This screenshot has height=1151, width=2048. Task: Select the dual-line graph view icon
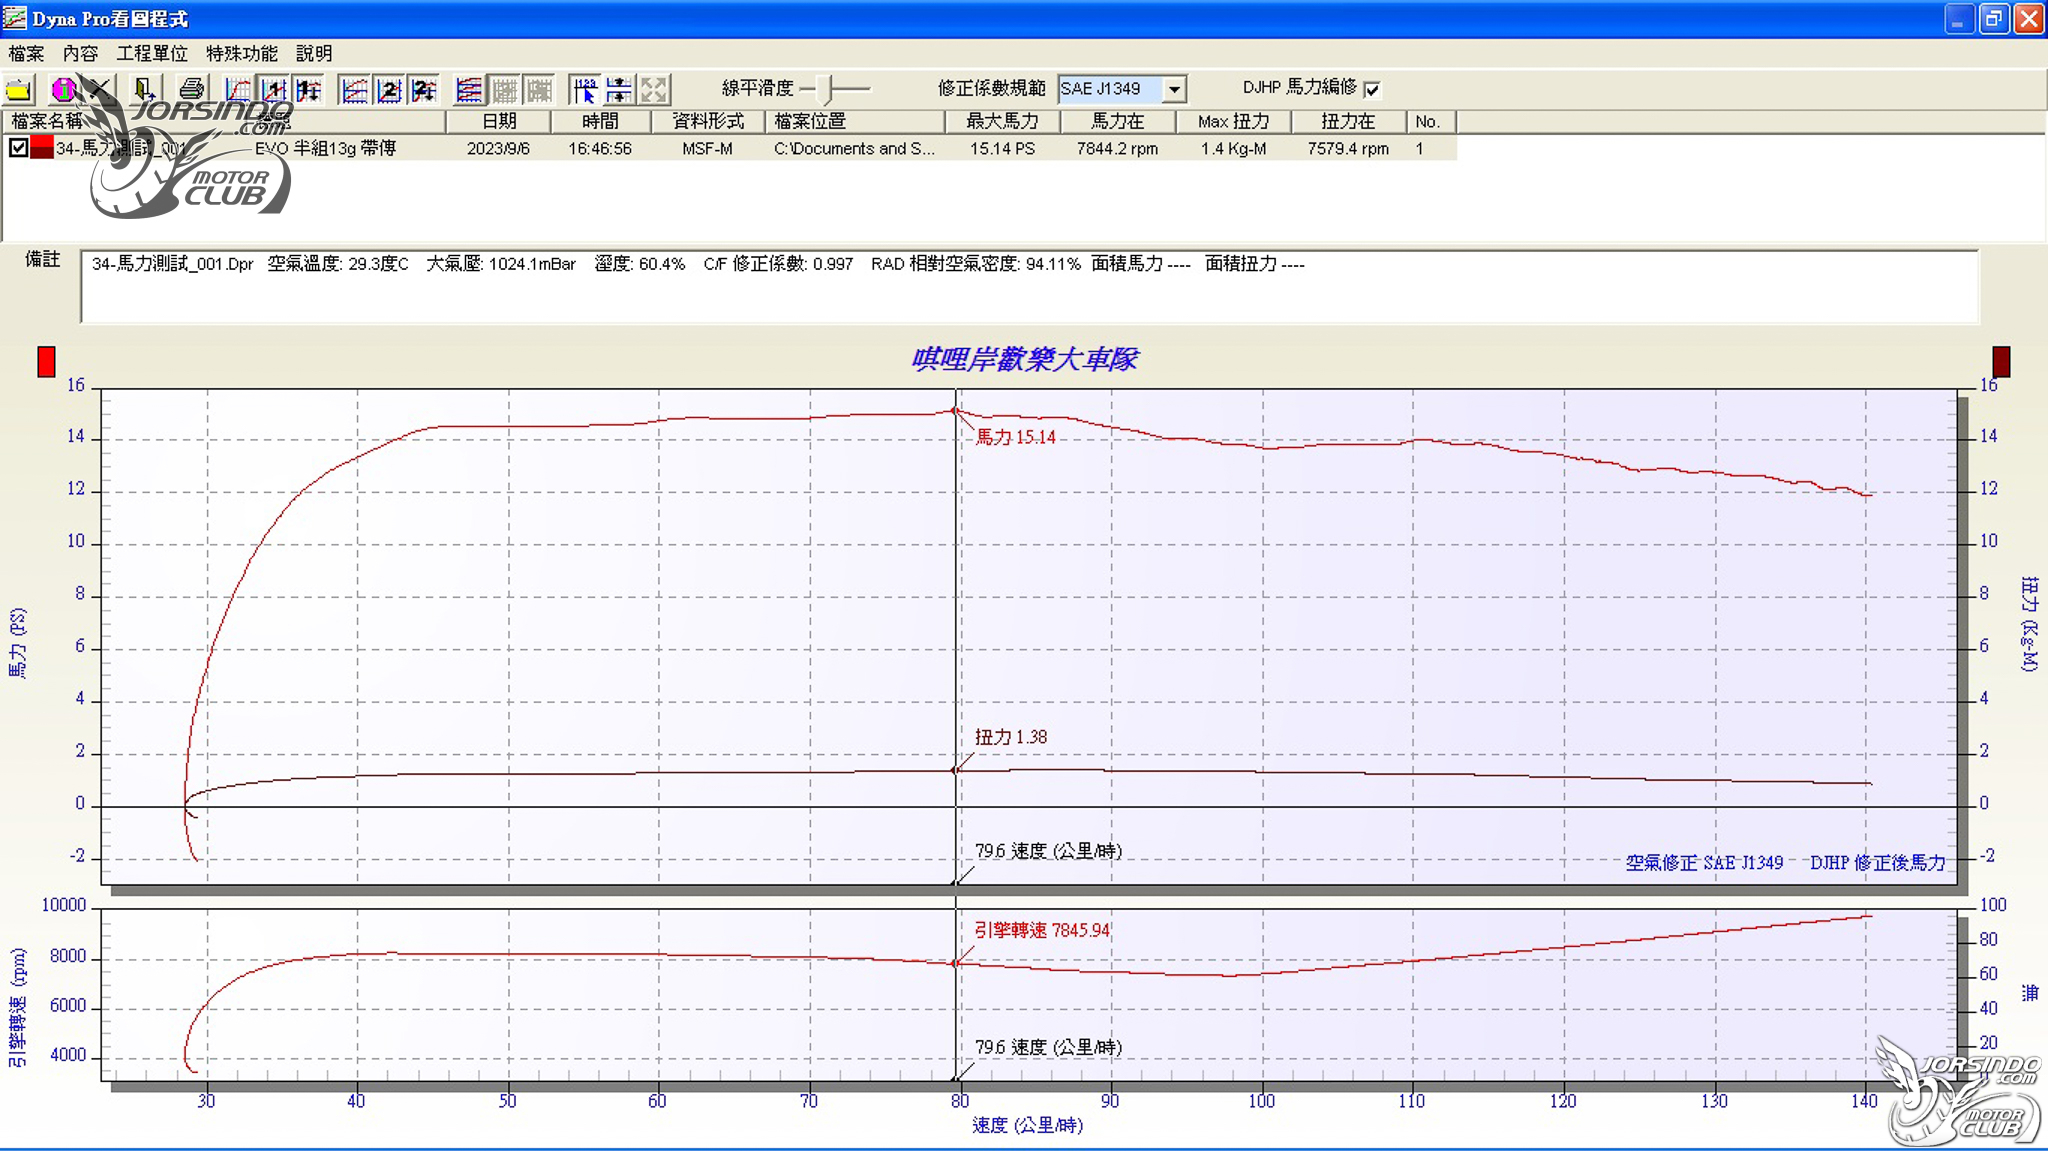tap(354, 90)
